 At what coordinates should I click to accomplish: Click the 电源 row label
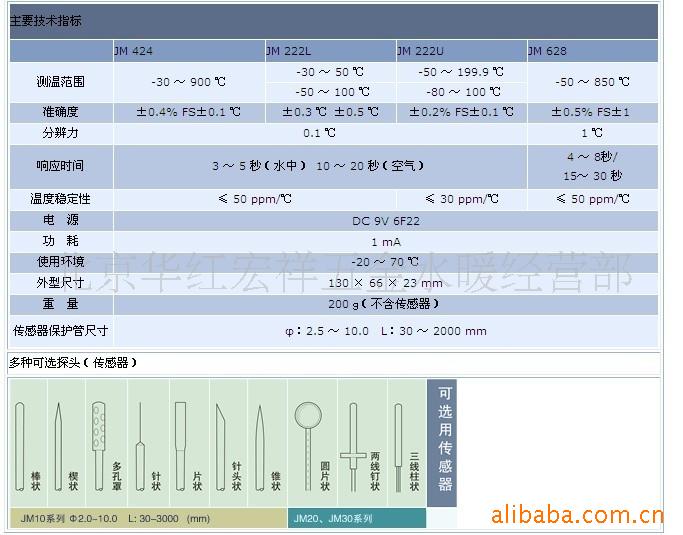coord(61,220)
